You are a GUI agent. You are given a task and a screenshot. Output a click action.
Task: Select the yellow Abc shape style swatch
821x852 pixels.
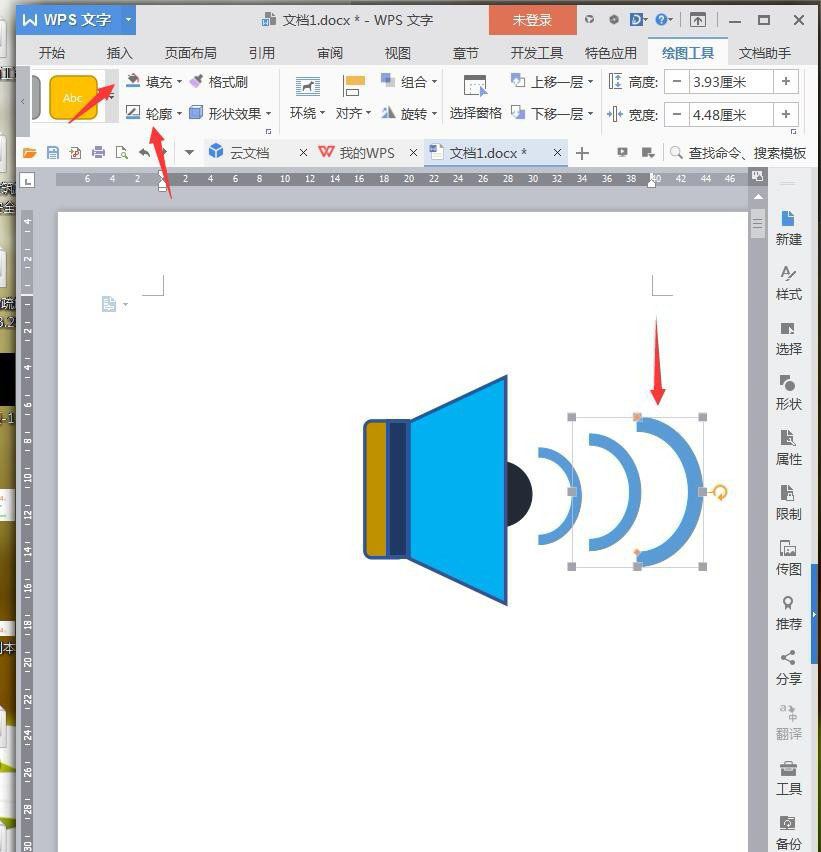[x=73, y=98]
